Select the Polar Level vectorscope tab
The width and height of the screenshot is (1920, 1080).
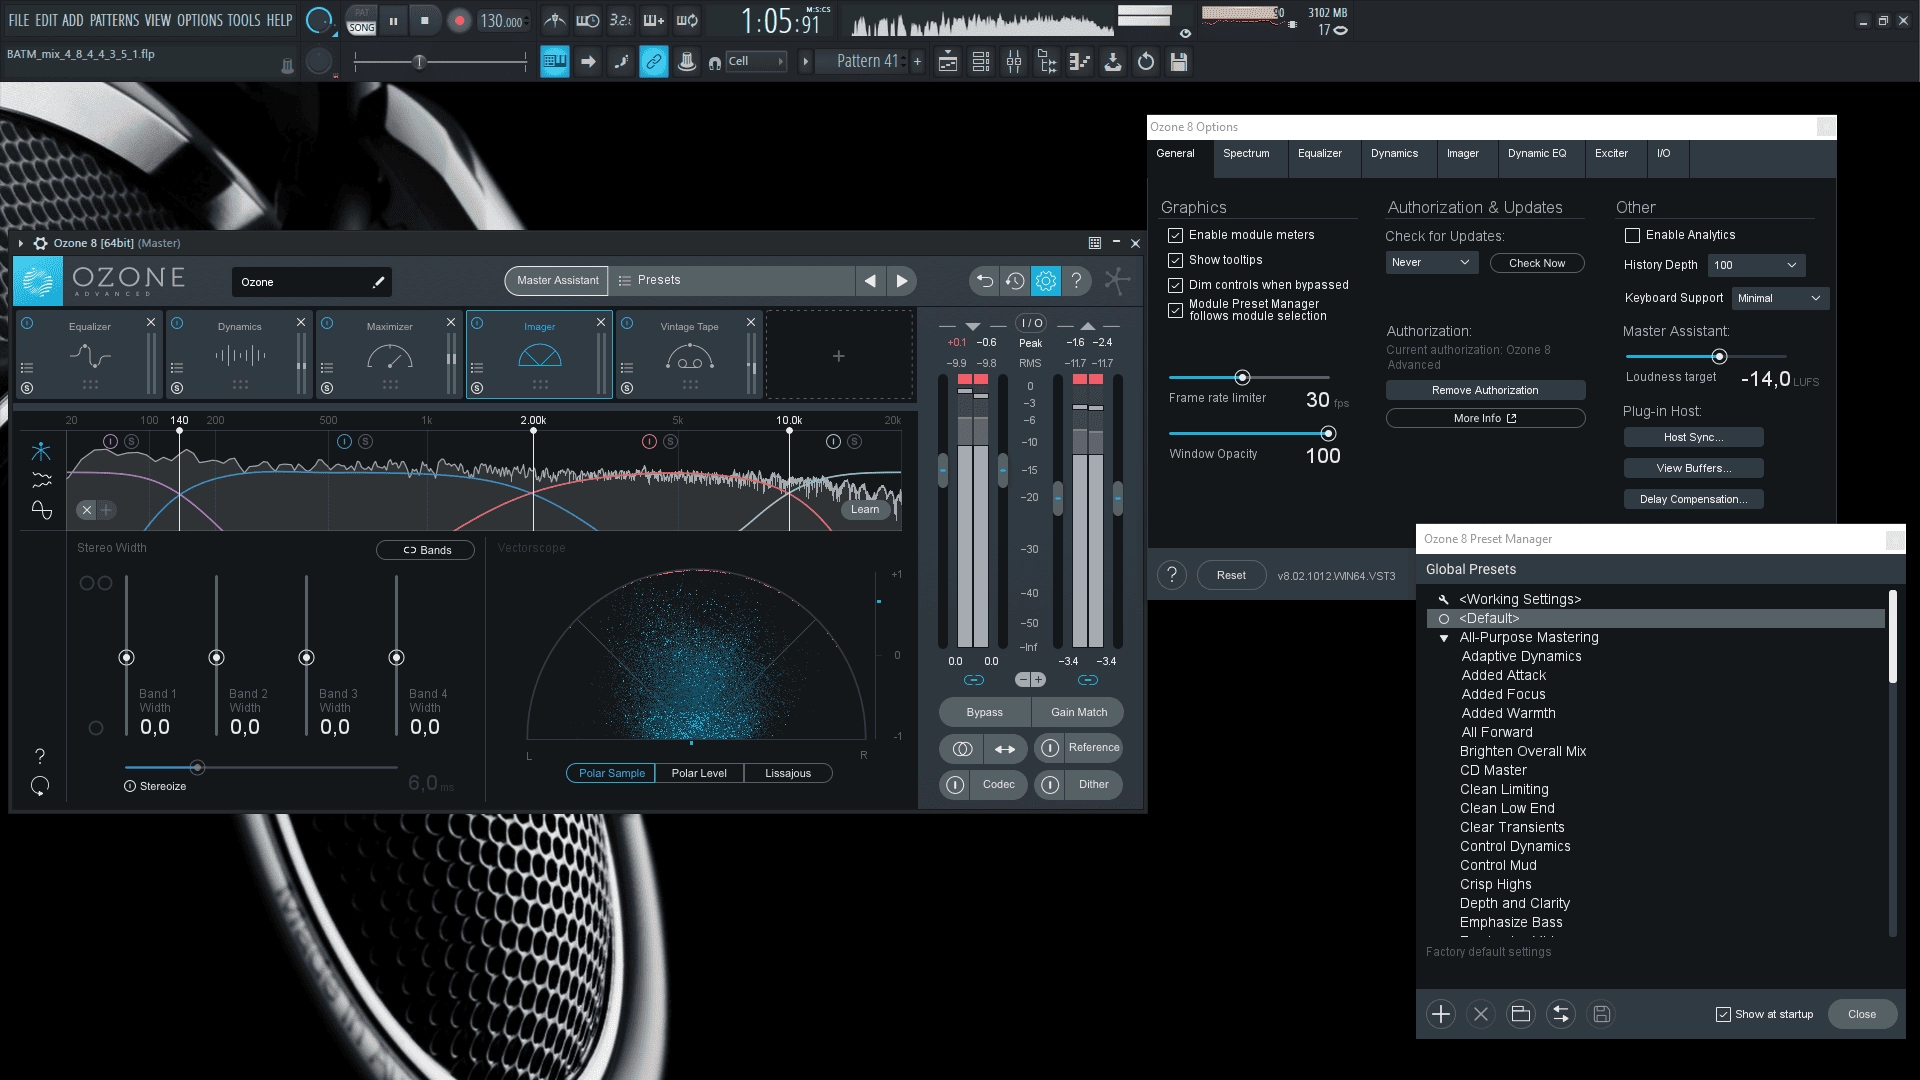699,773
